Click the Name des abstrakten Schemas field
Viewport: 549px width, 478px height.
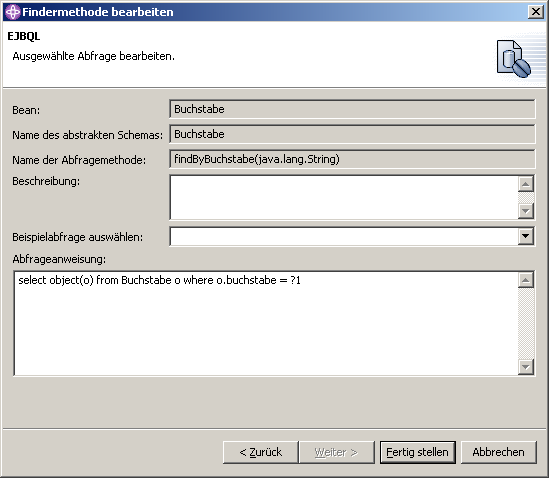(x=352, y=134)
